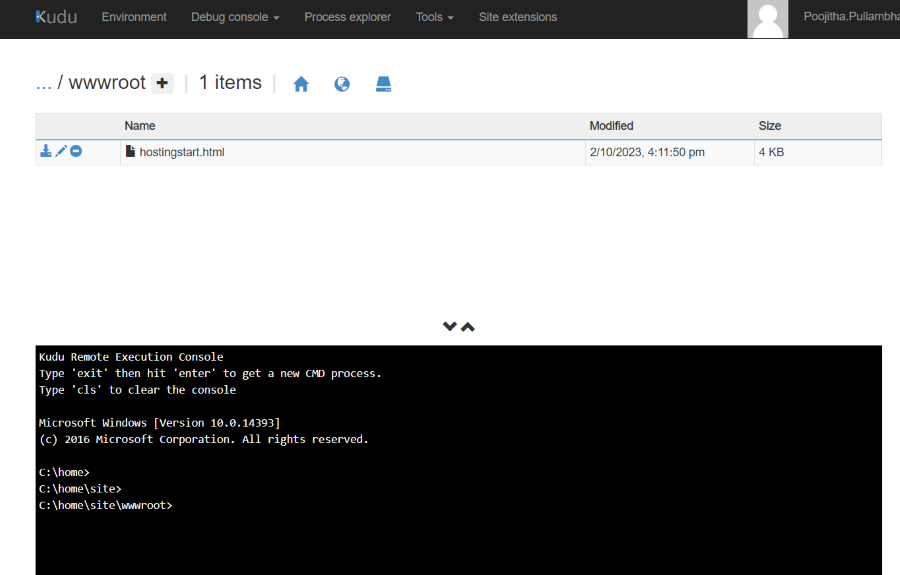Add a new file or folder with plus

pos(162,83)
